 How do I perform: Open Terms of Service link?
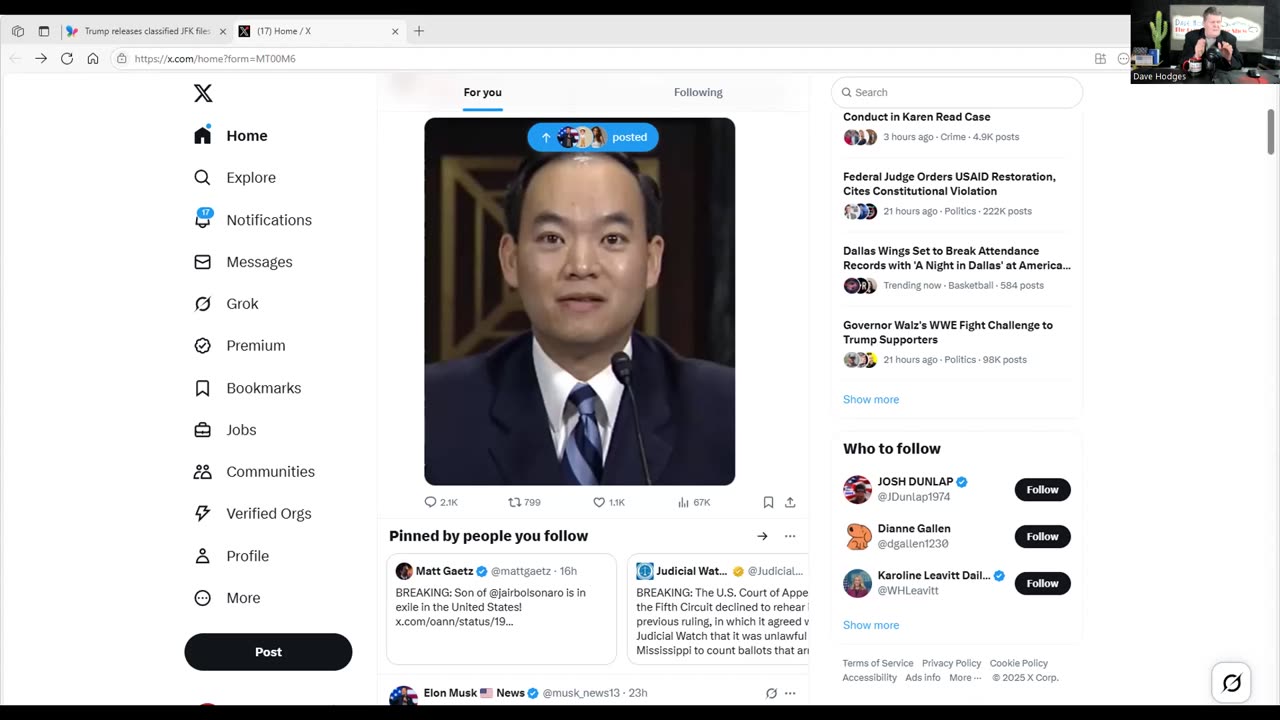[878, 663]
